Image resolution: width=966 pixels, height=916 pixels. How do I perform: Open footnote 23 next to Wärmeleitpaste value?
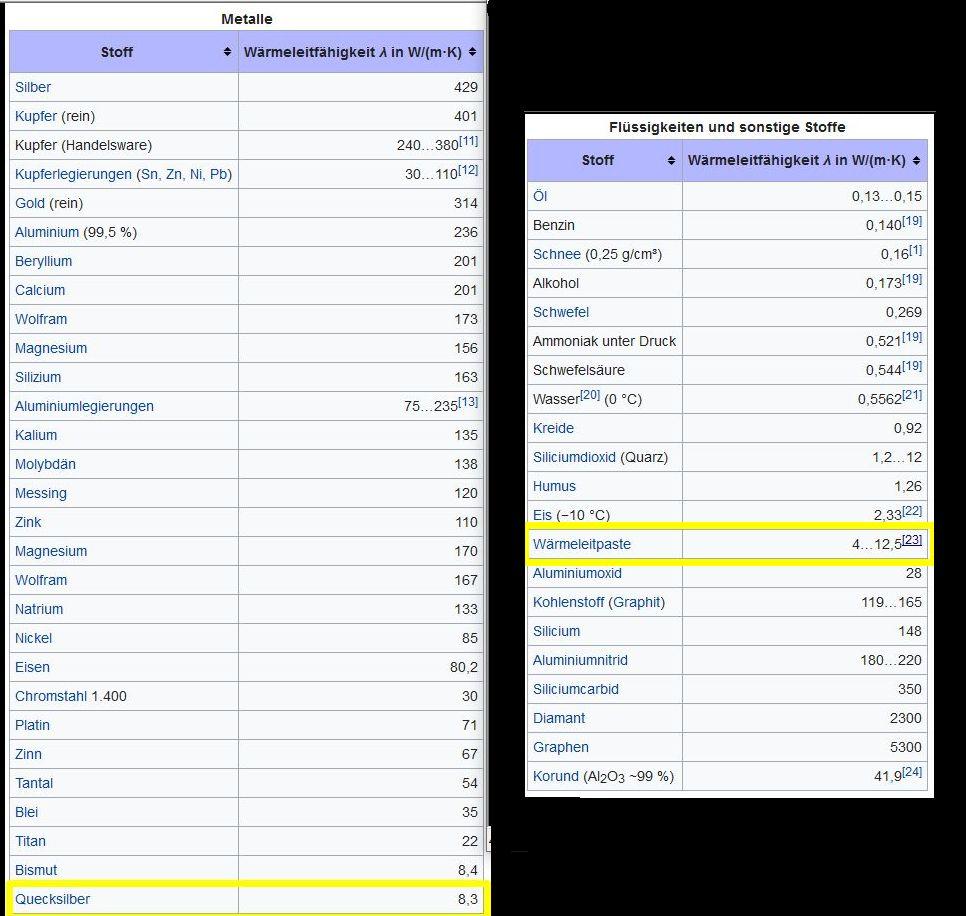tap(912, 540)
